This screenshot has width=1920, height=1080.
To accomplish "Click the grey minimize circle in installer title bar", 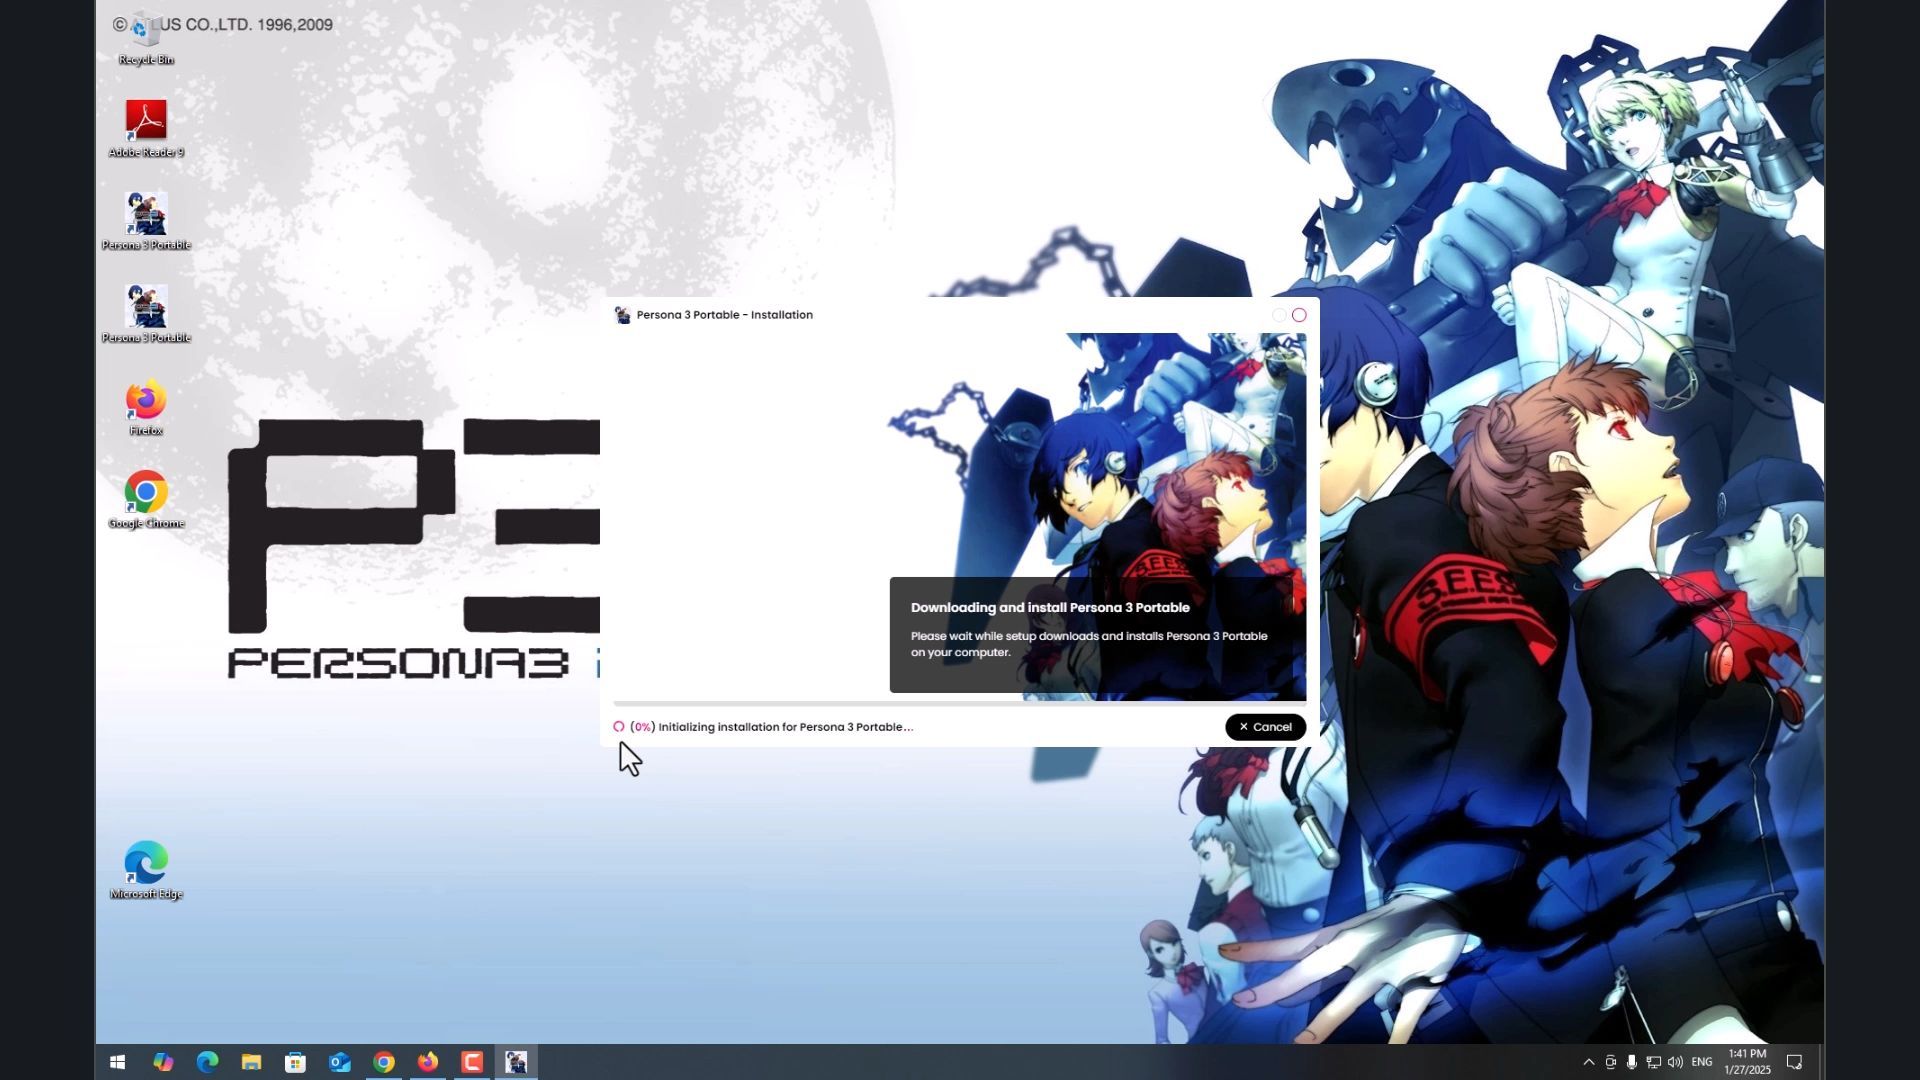I will (1279, 315).
